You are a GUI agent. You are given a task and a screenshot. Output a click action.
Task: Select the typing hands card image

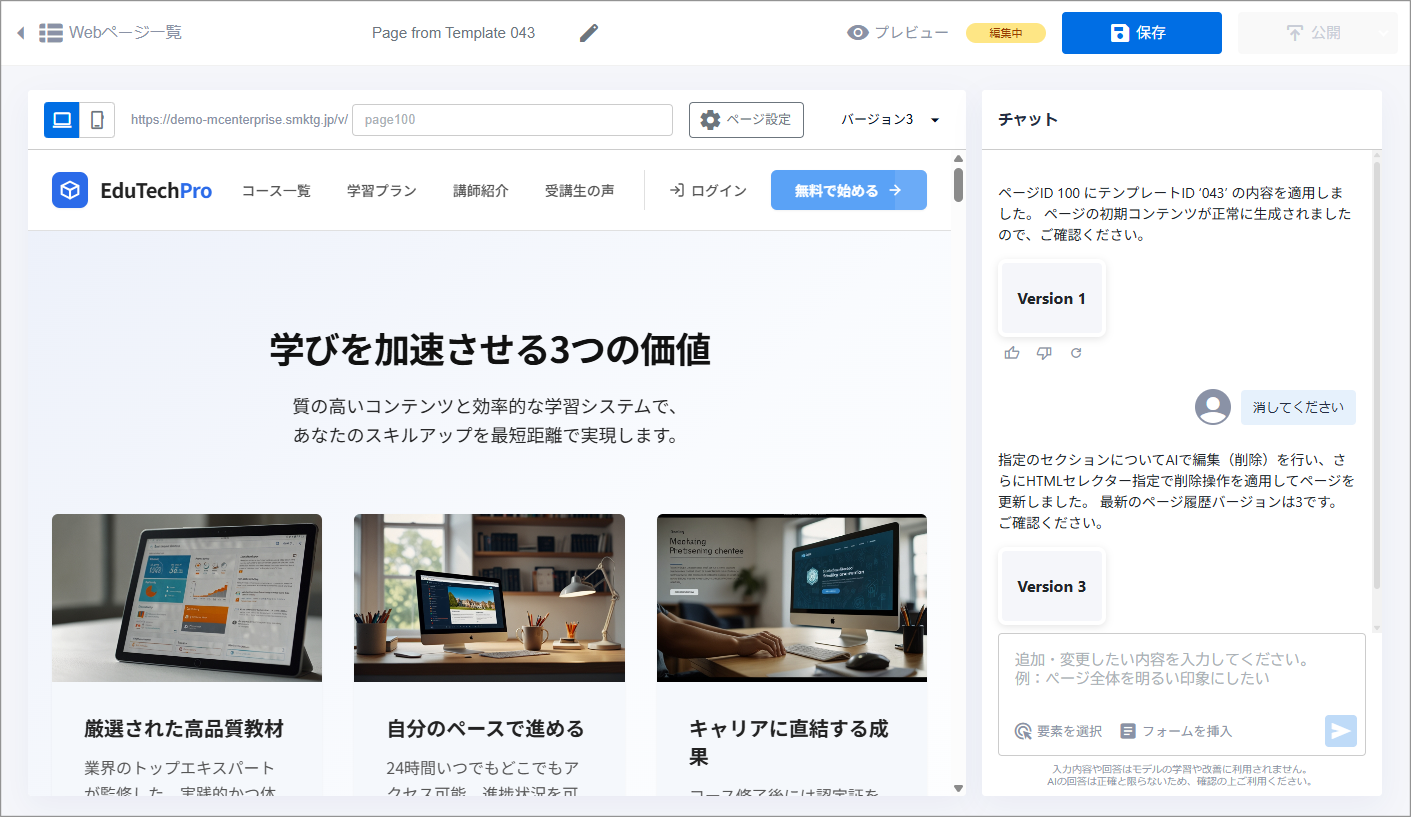point(792,598)
